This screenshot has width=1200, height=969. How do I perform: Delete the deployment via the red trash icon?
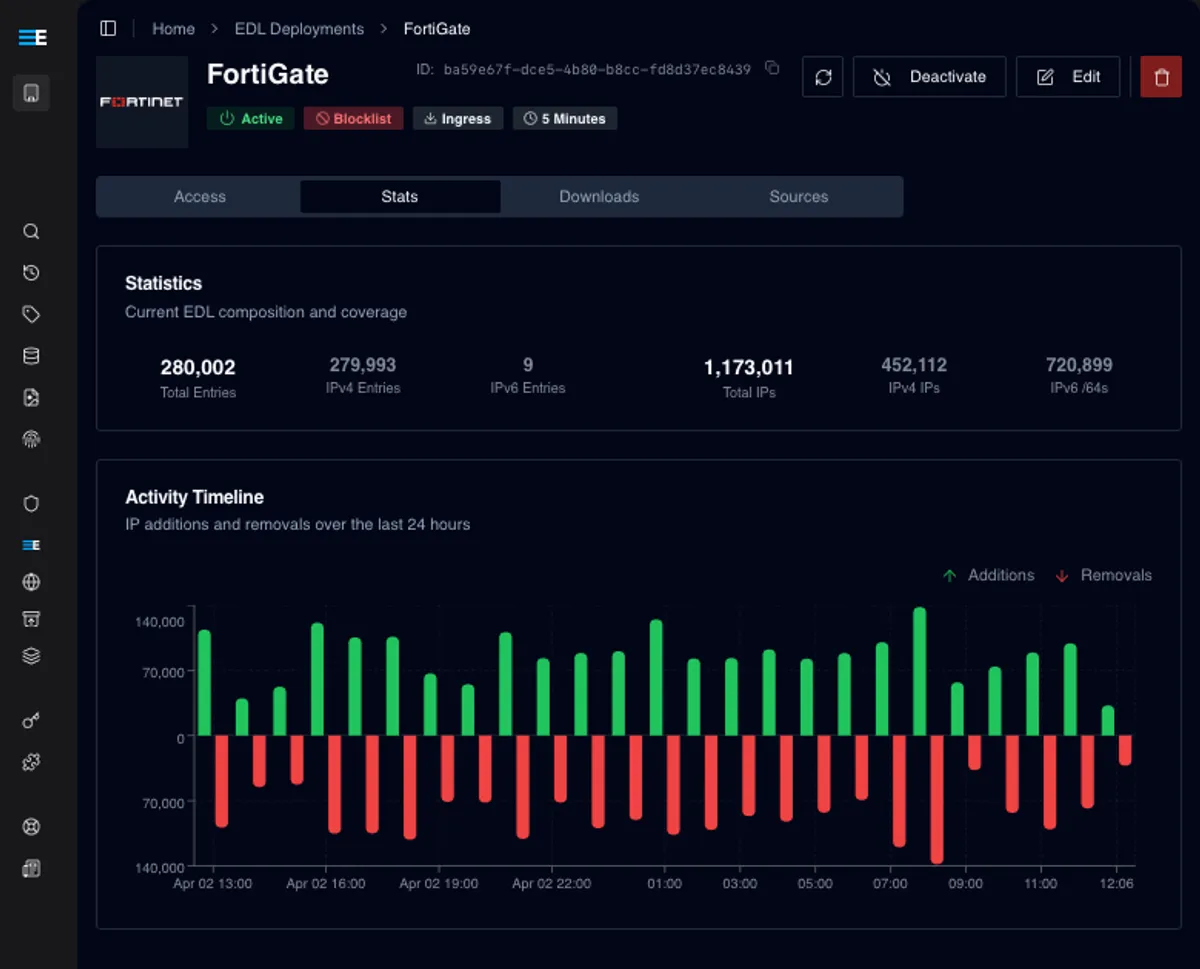click(1160, 77)
